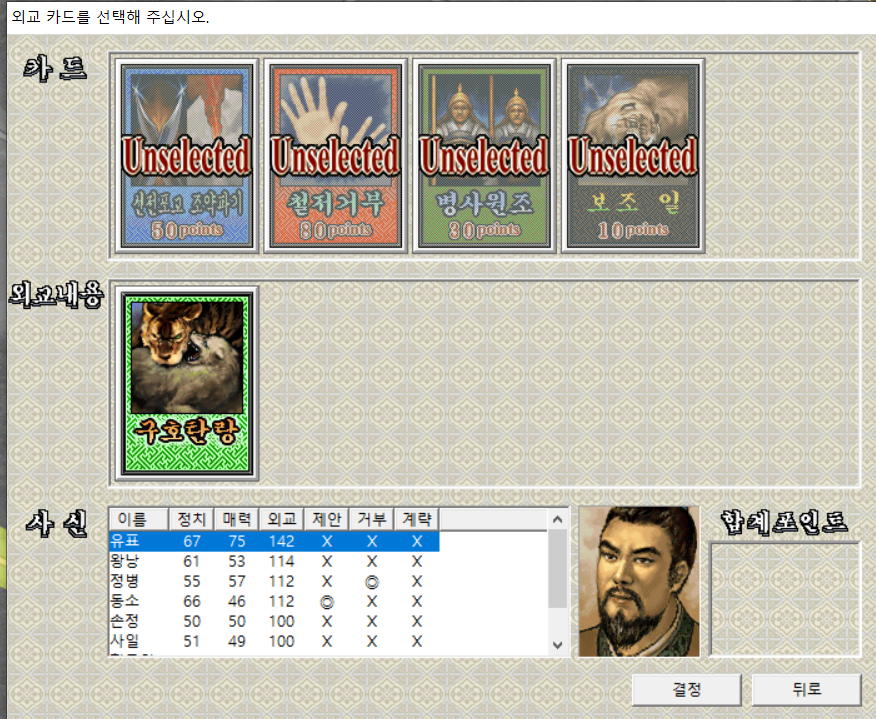Select envoy 사일 in the list

[274, 641]
